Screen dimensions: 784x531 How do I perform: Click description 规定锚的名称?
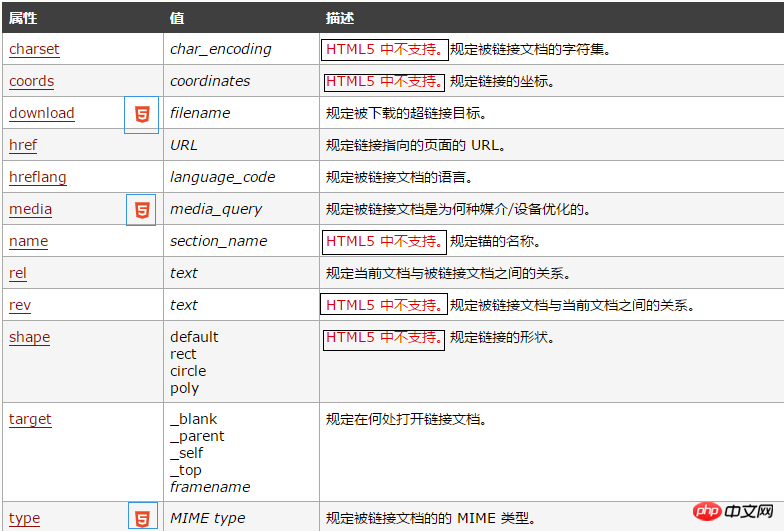[x=495, y=242]
